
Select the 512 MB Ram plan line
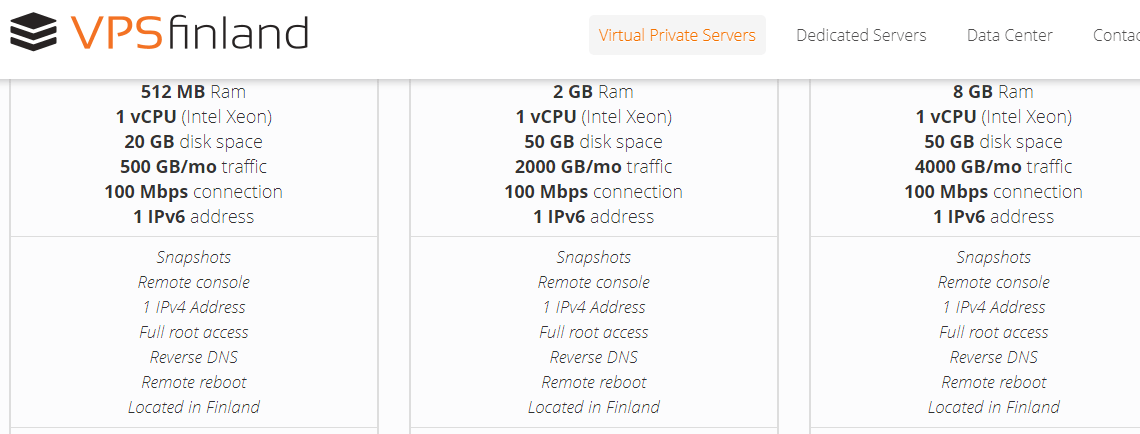[x=193, y=92]
